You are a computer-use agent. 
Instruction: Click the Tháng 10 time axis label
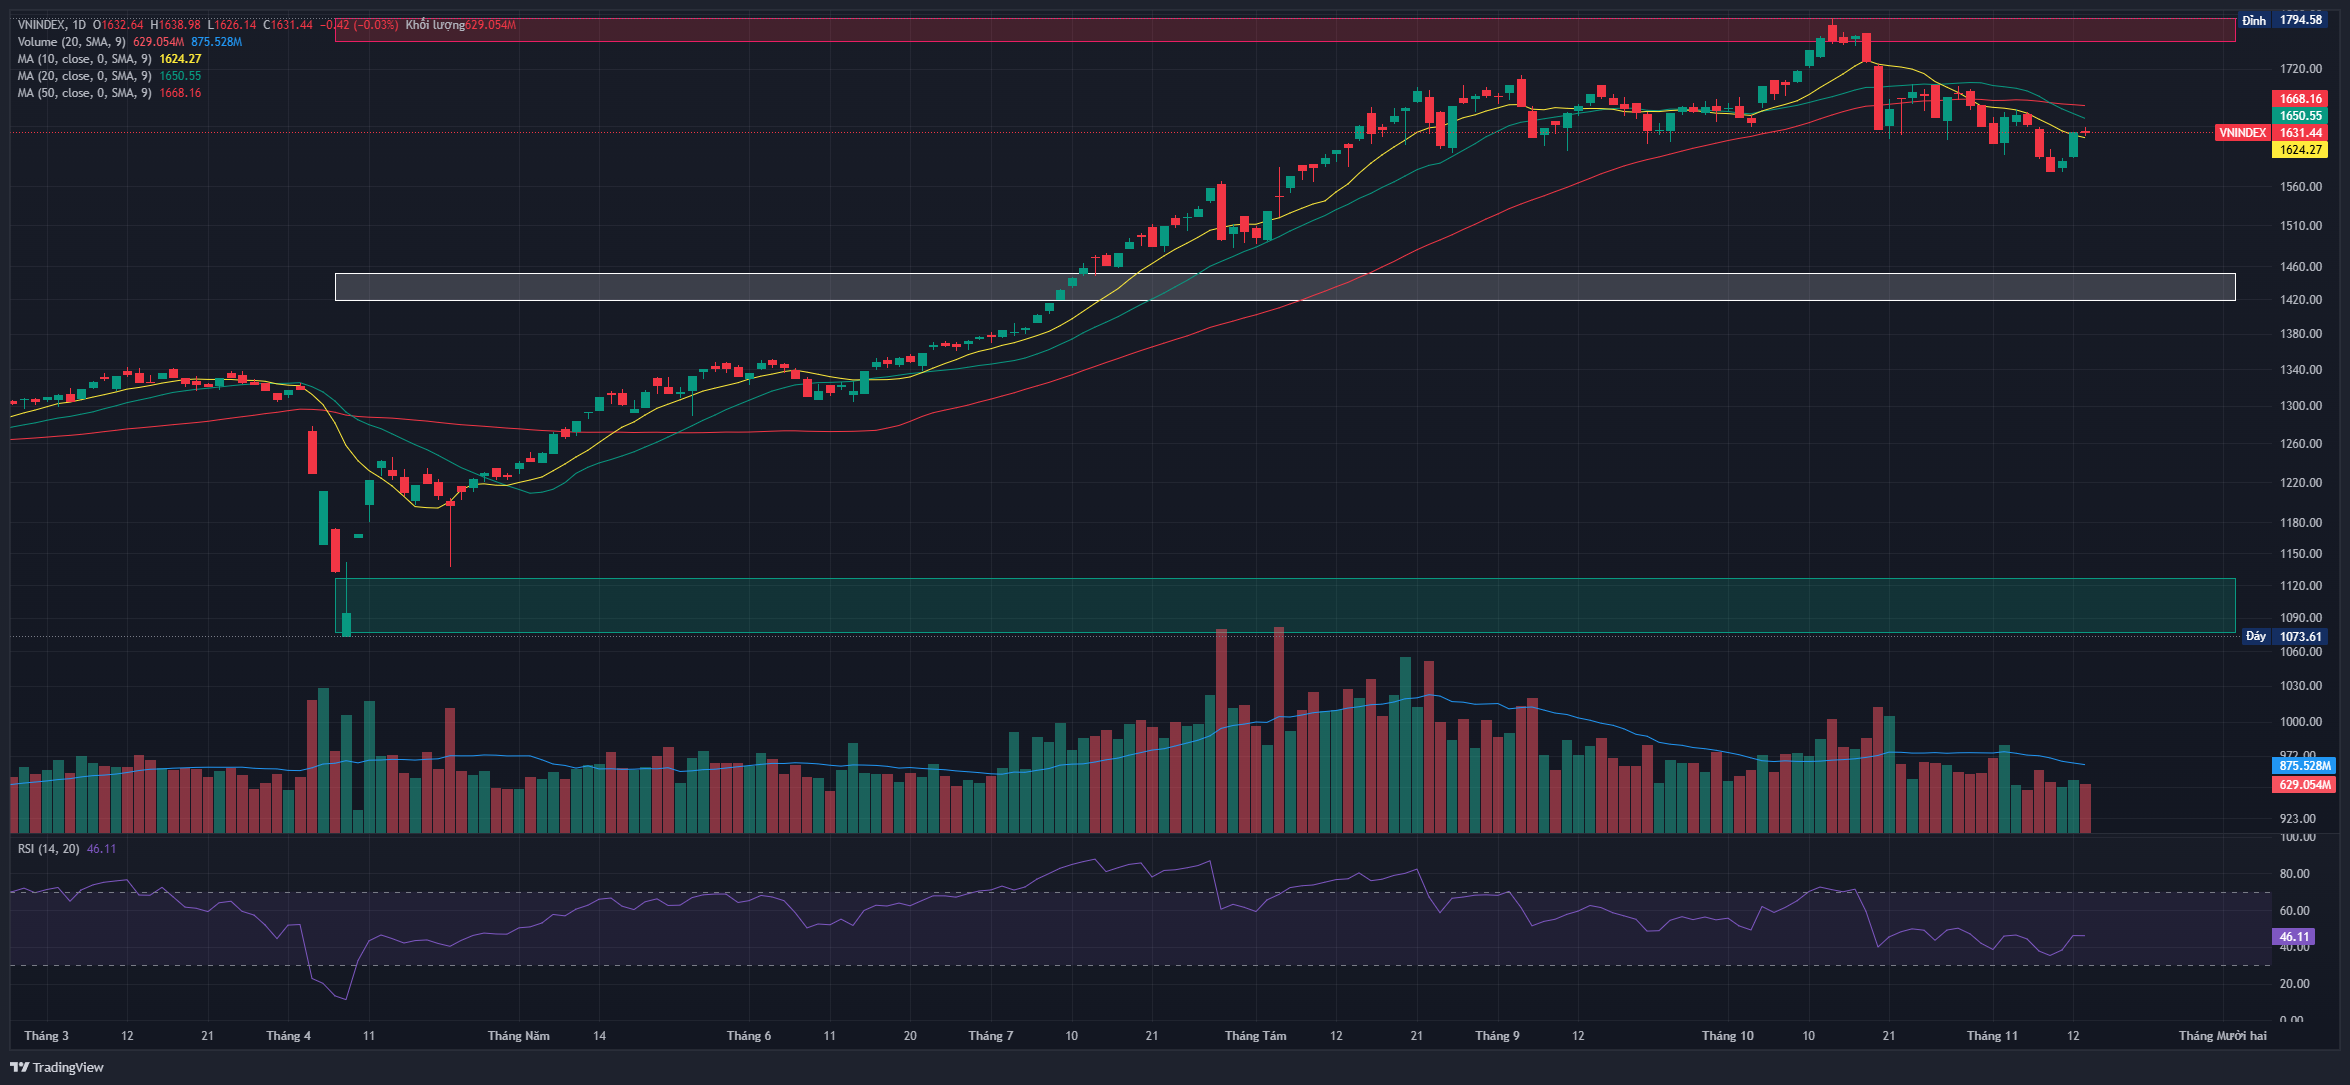[1727, 1036]
